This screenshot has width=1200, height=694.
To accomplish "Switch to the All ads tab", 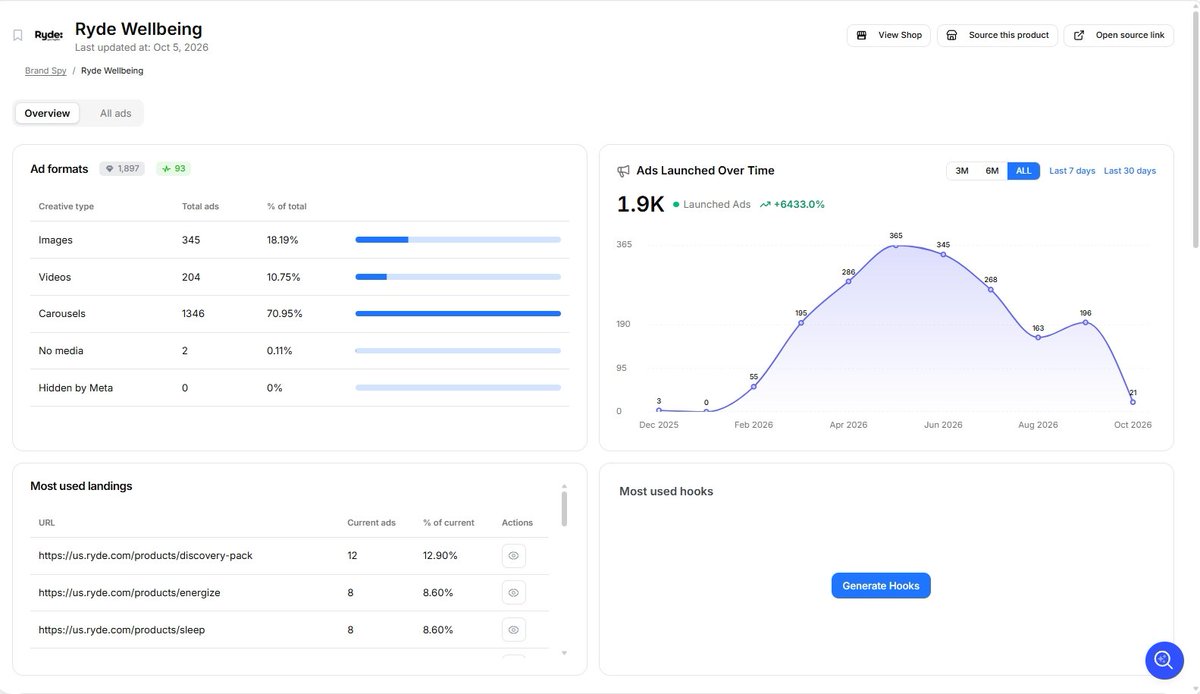I will pyautogui.click(x=115, y=113).
